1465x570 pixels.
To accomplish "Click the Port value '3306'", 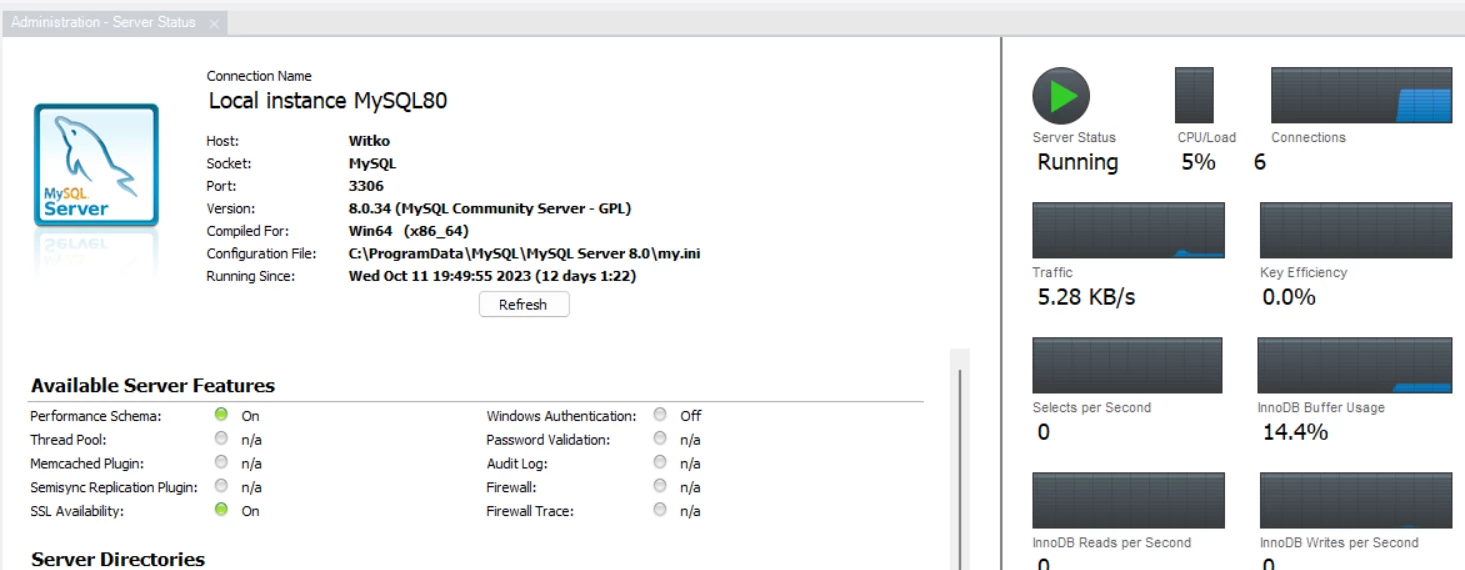I will click(x=366, y=186).
